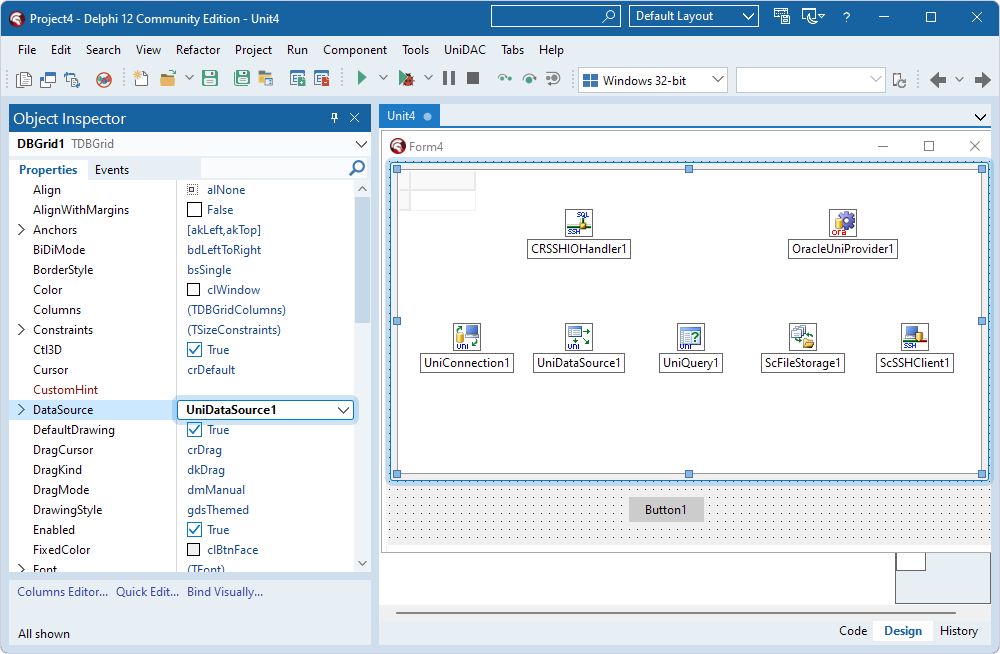Viewport: 1000px width, 654px height.
Task: Open the Default Layout dropdown
Action: 747,16
